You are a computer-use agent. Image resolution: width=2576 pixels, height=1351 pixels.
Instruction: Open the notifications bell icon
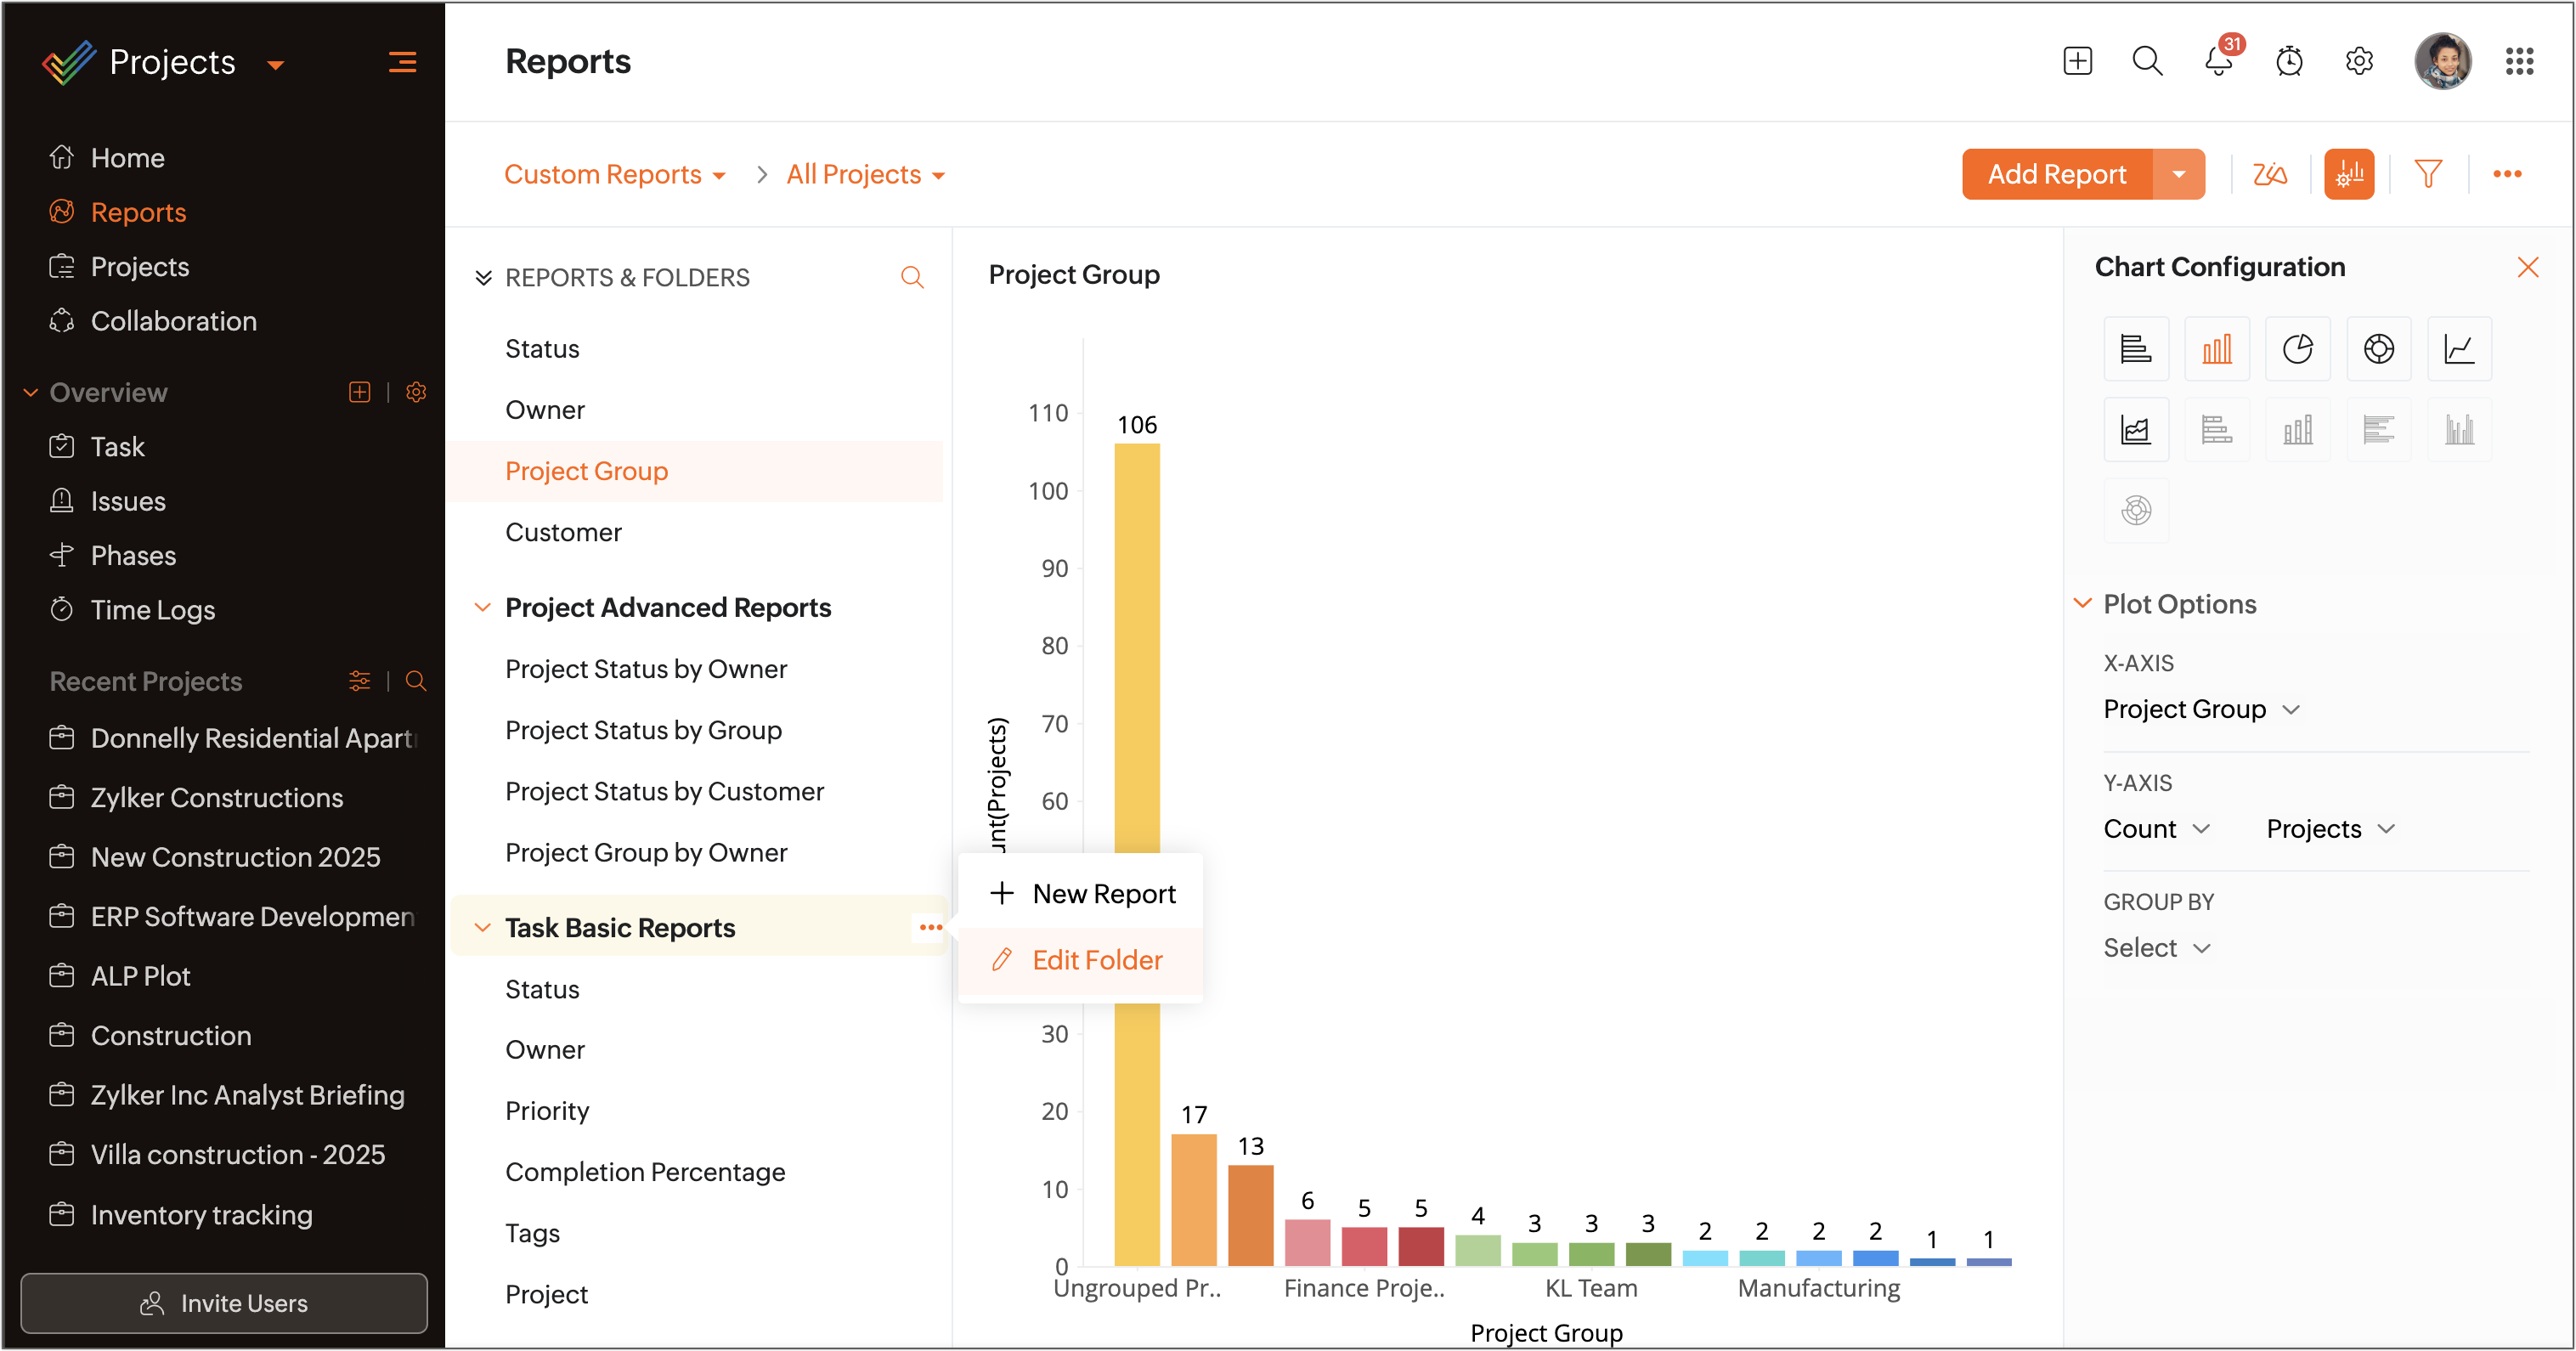2218,62
